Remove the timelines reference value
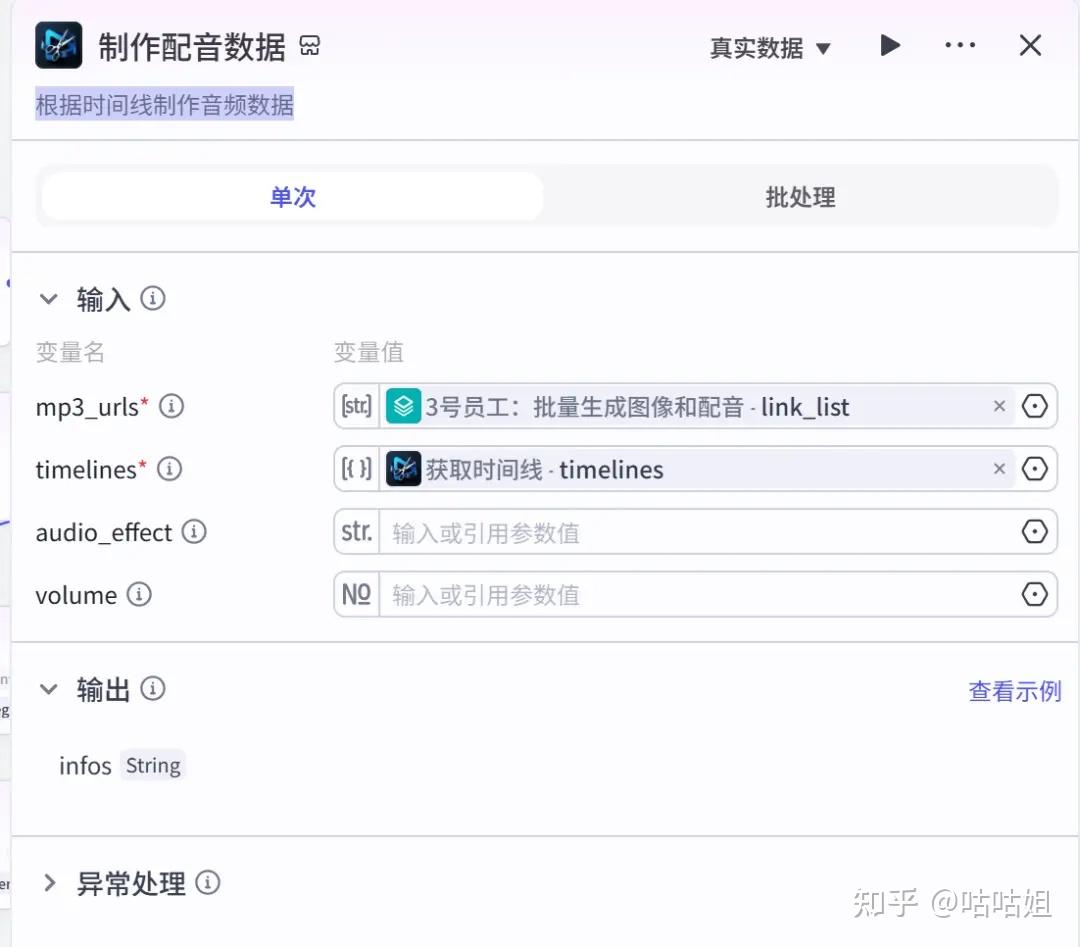 [x=998, y=469]
